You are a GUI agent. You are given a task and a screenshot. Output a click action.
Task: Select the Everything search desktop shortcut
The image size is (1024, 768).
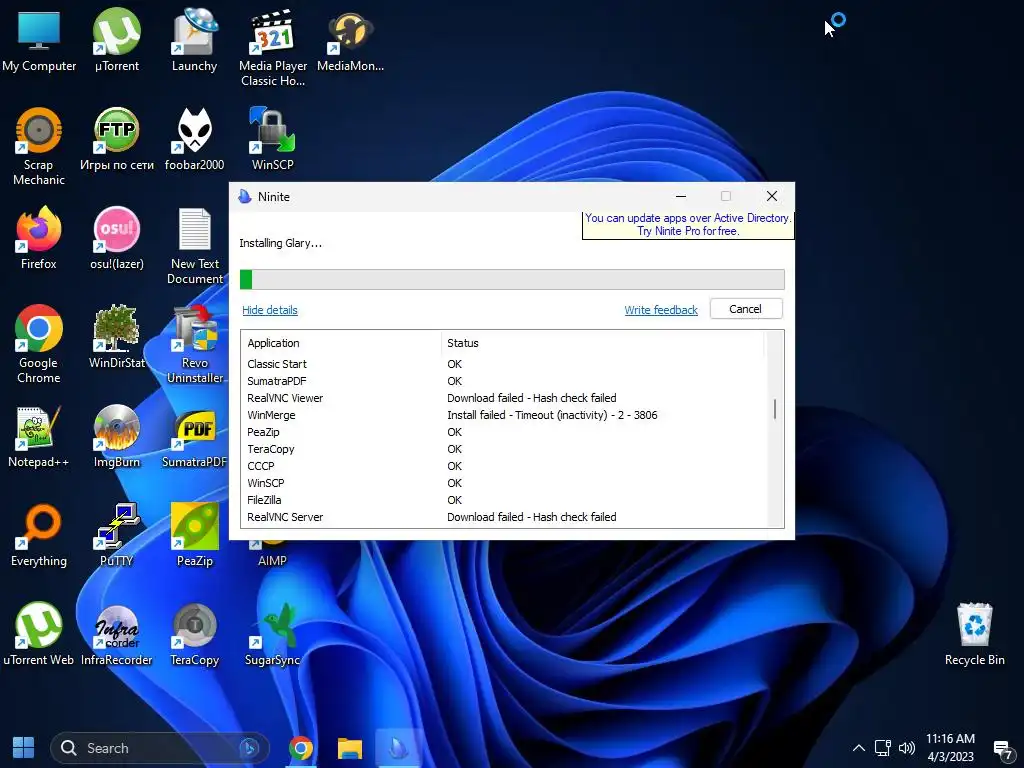tap(39, 537)
